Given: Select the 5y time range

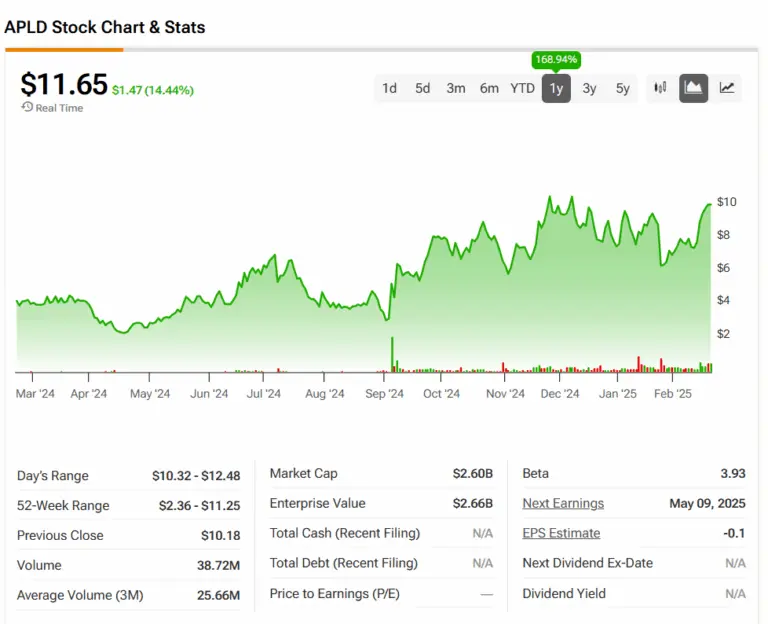Looking at the screenshot, I should tap(623, 89).
